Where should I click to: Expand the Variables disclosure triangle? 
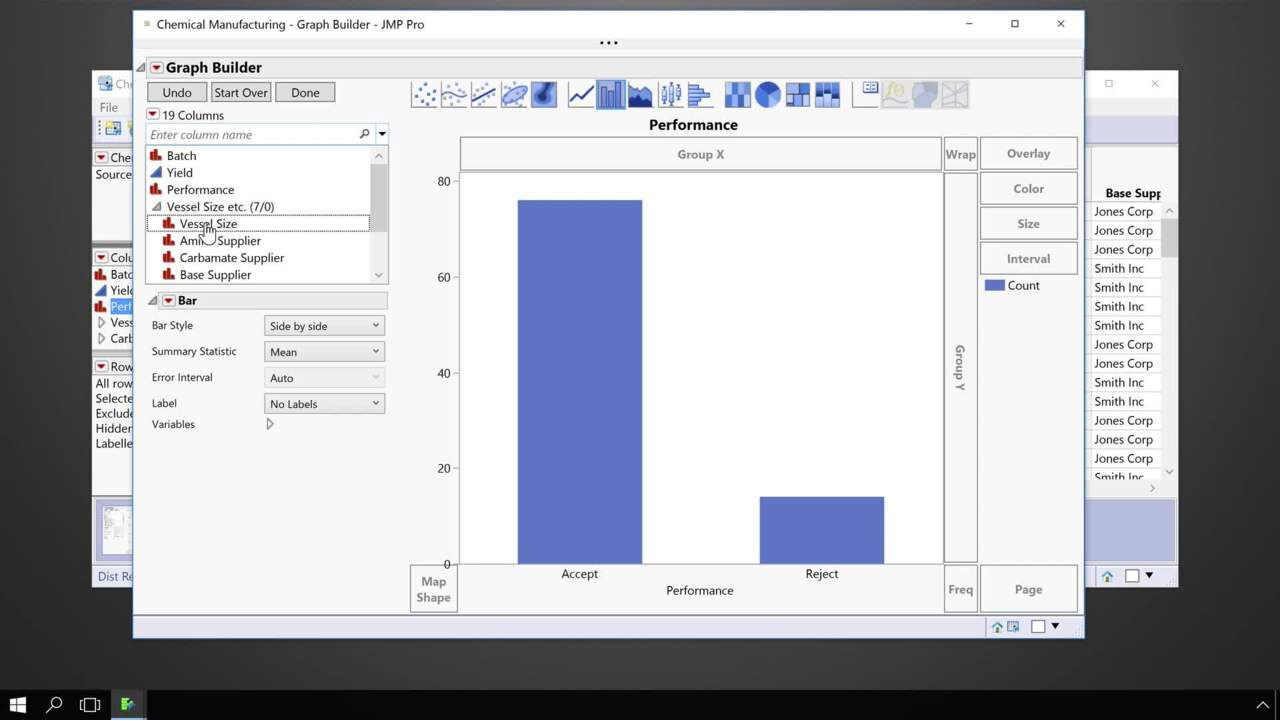[x=269, y=423]
